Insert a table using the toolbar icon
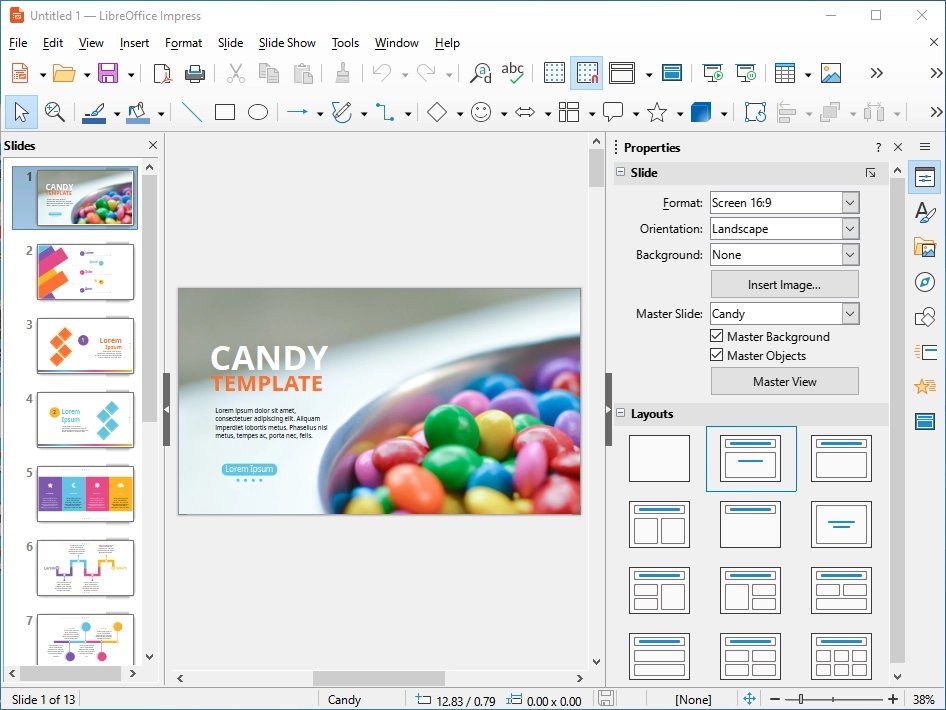 (x=786, y=72)
